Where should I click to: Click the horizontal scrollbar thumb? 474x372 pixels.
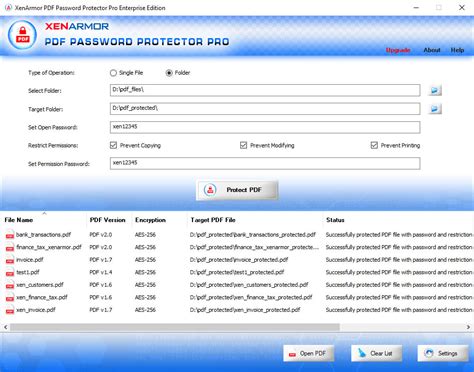pyautogui.click(x=175, y=327)
